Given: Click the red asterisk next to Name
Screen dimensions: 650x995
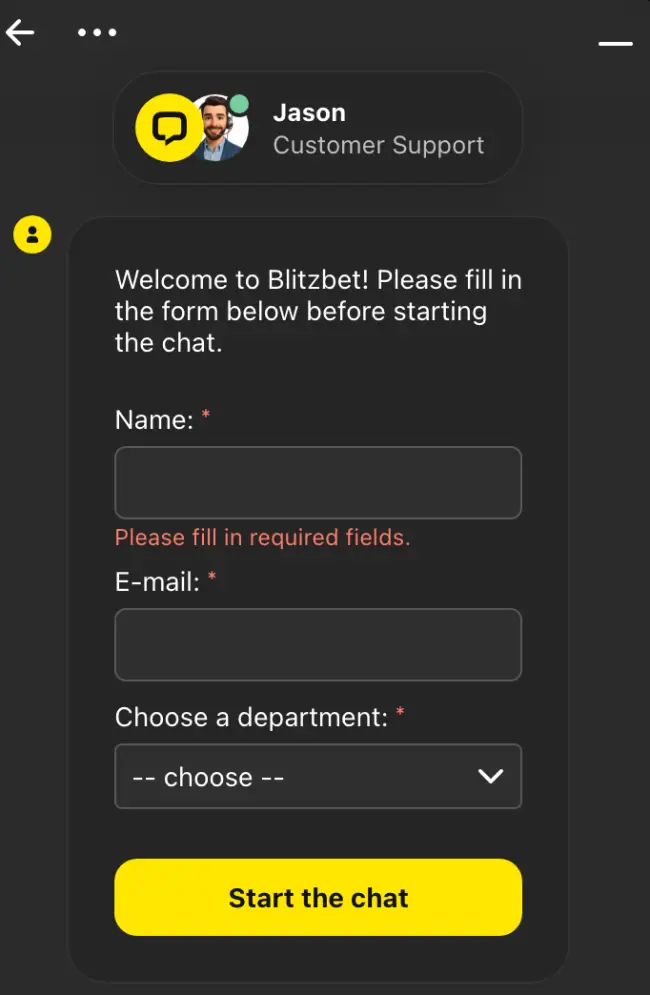Looking at the screenshot, I should (205, 413).
